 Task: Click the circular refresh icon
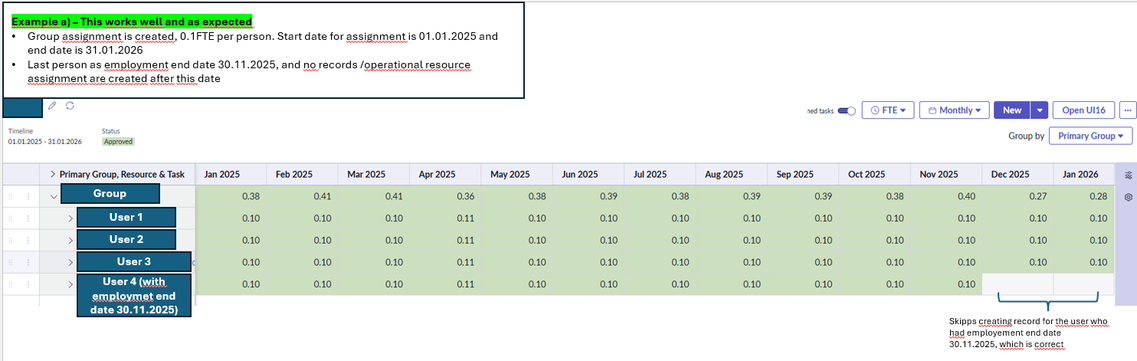70,106
